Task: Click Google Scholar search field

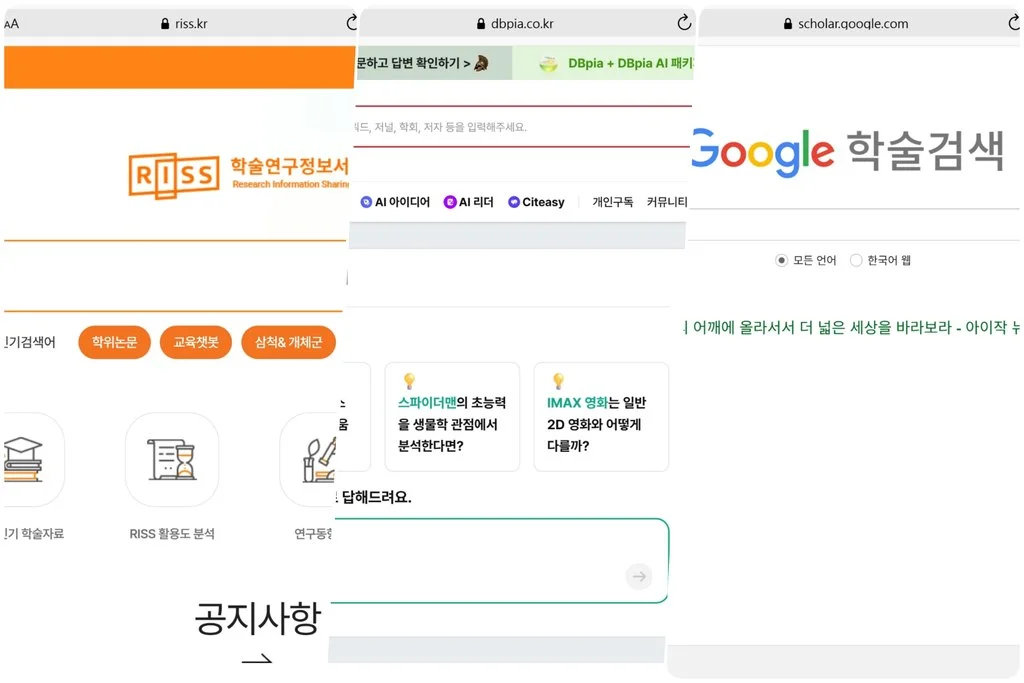Action: click(x=854, y=225)
